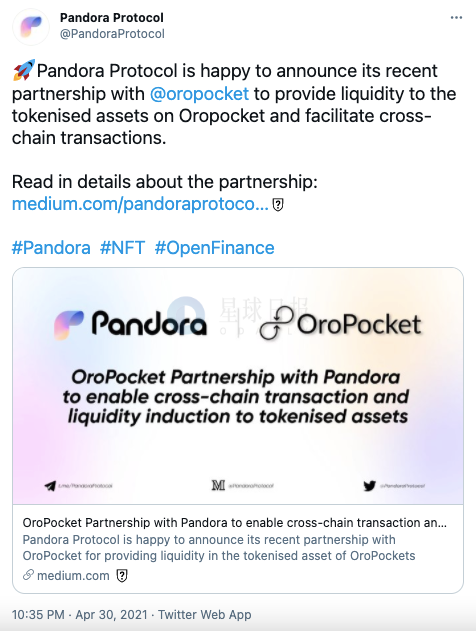Click the Pandora logo in card image

(130, 324)
